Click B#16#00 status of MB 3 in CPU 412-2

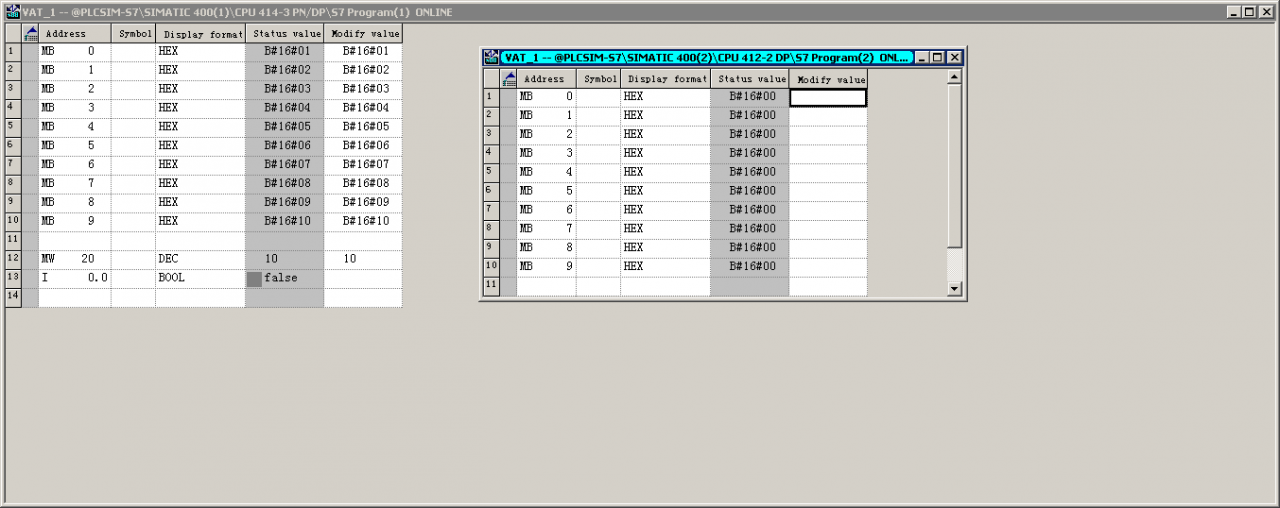point(750,153)
